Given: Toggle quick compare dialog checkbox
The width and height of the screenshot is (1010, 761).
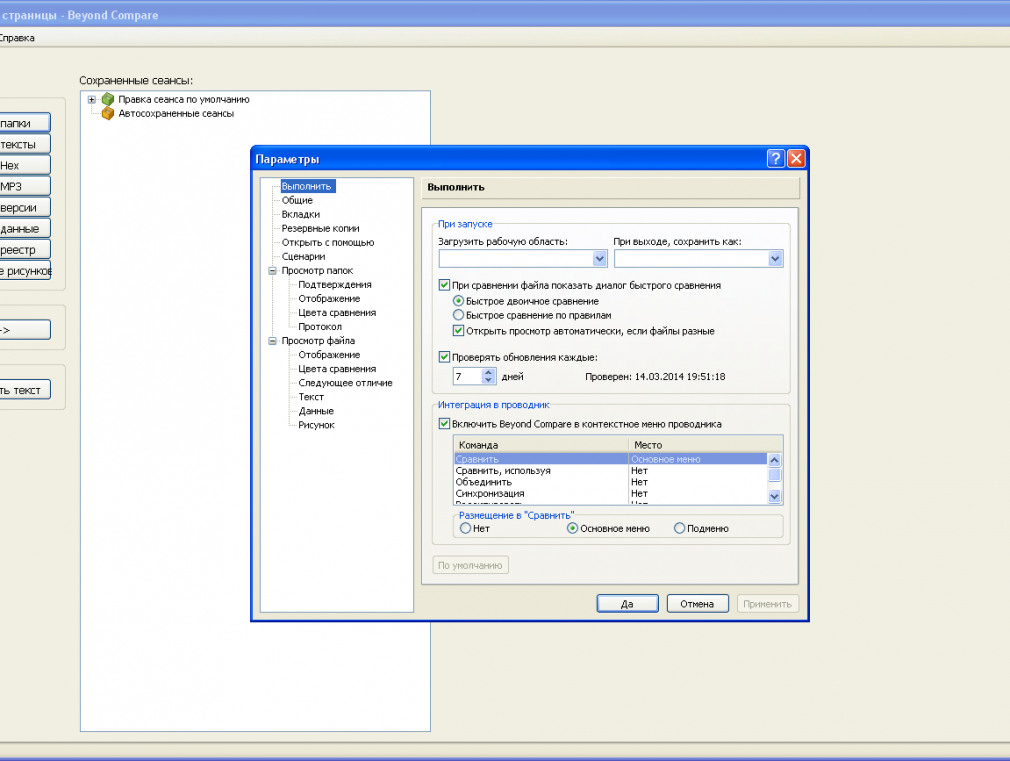Looking at the screenshot, I should click(x=444, y=285).
